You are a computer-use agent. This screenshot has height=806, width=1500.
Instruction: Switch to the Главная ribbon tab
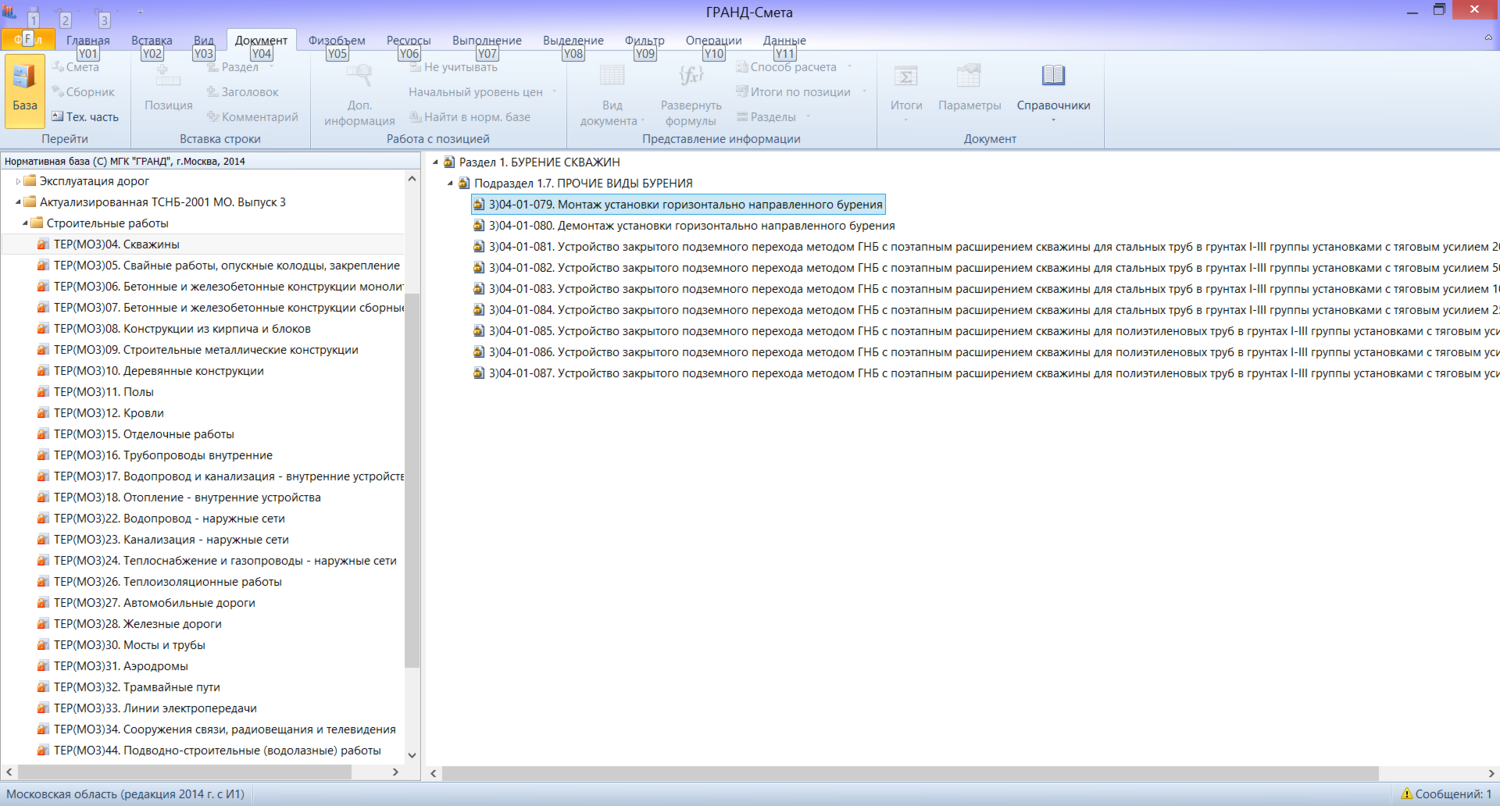pyautogui.click(x=88, y=40)
